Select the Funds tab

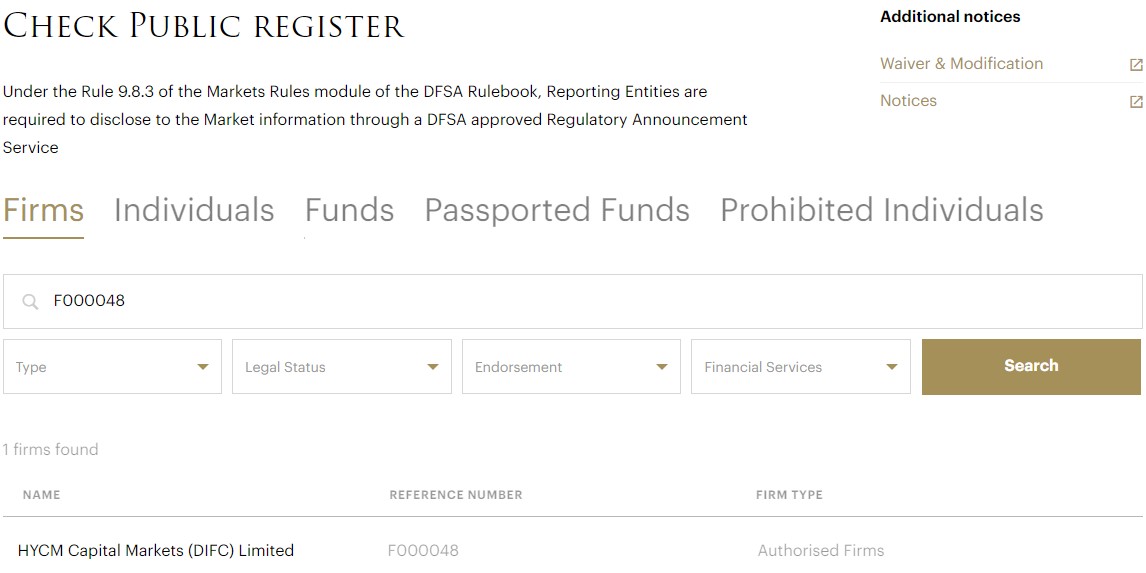click(349, 210)
